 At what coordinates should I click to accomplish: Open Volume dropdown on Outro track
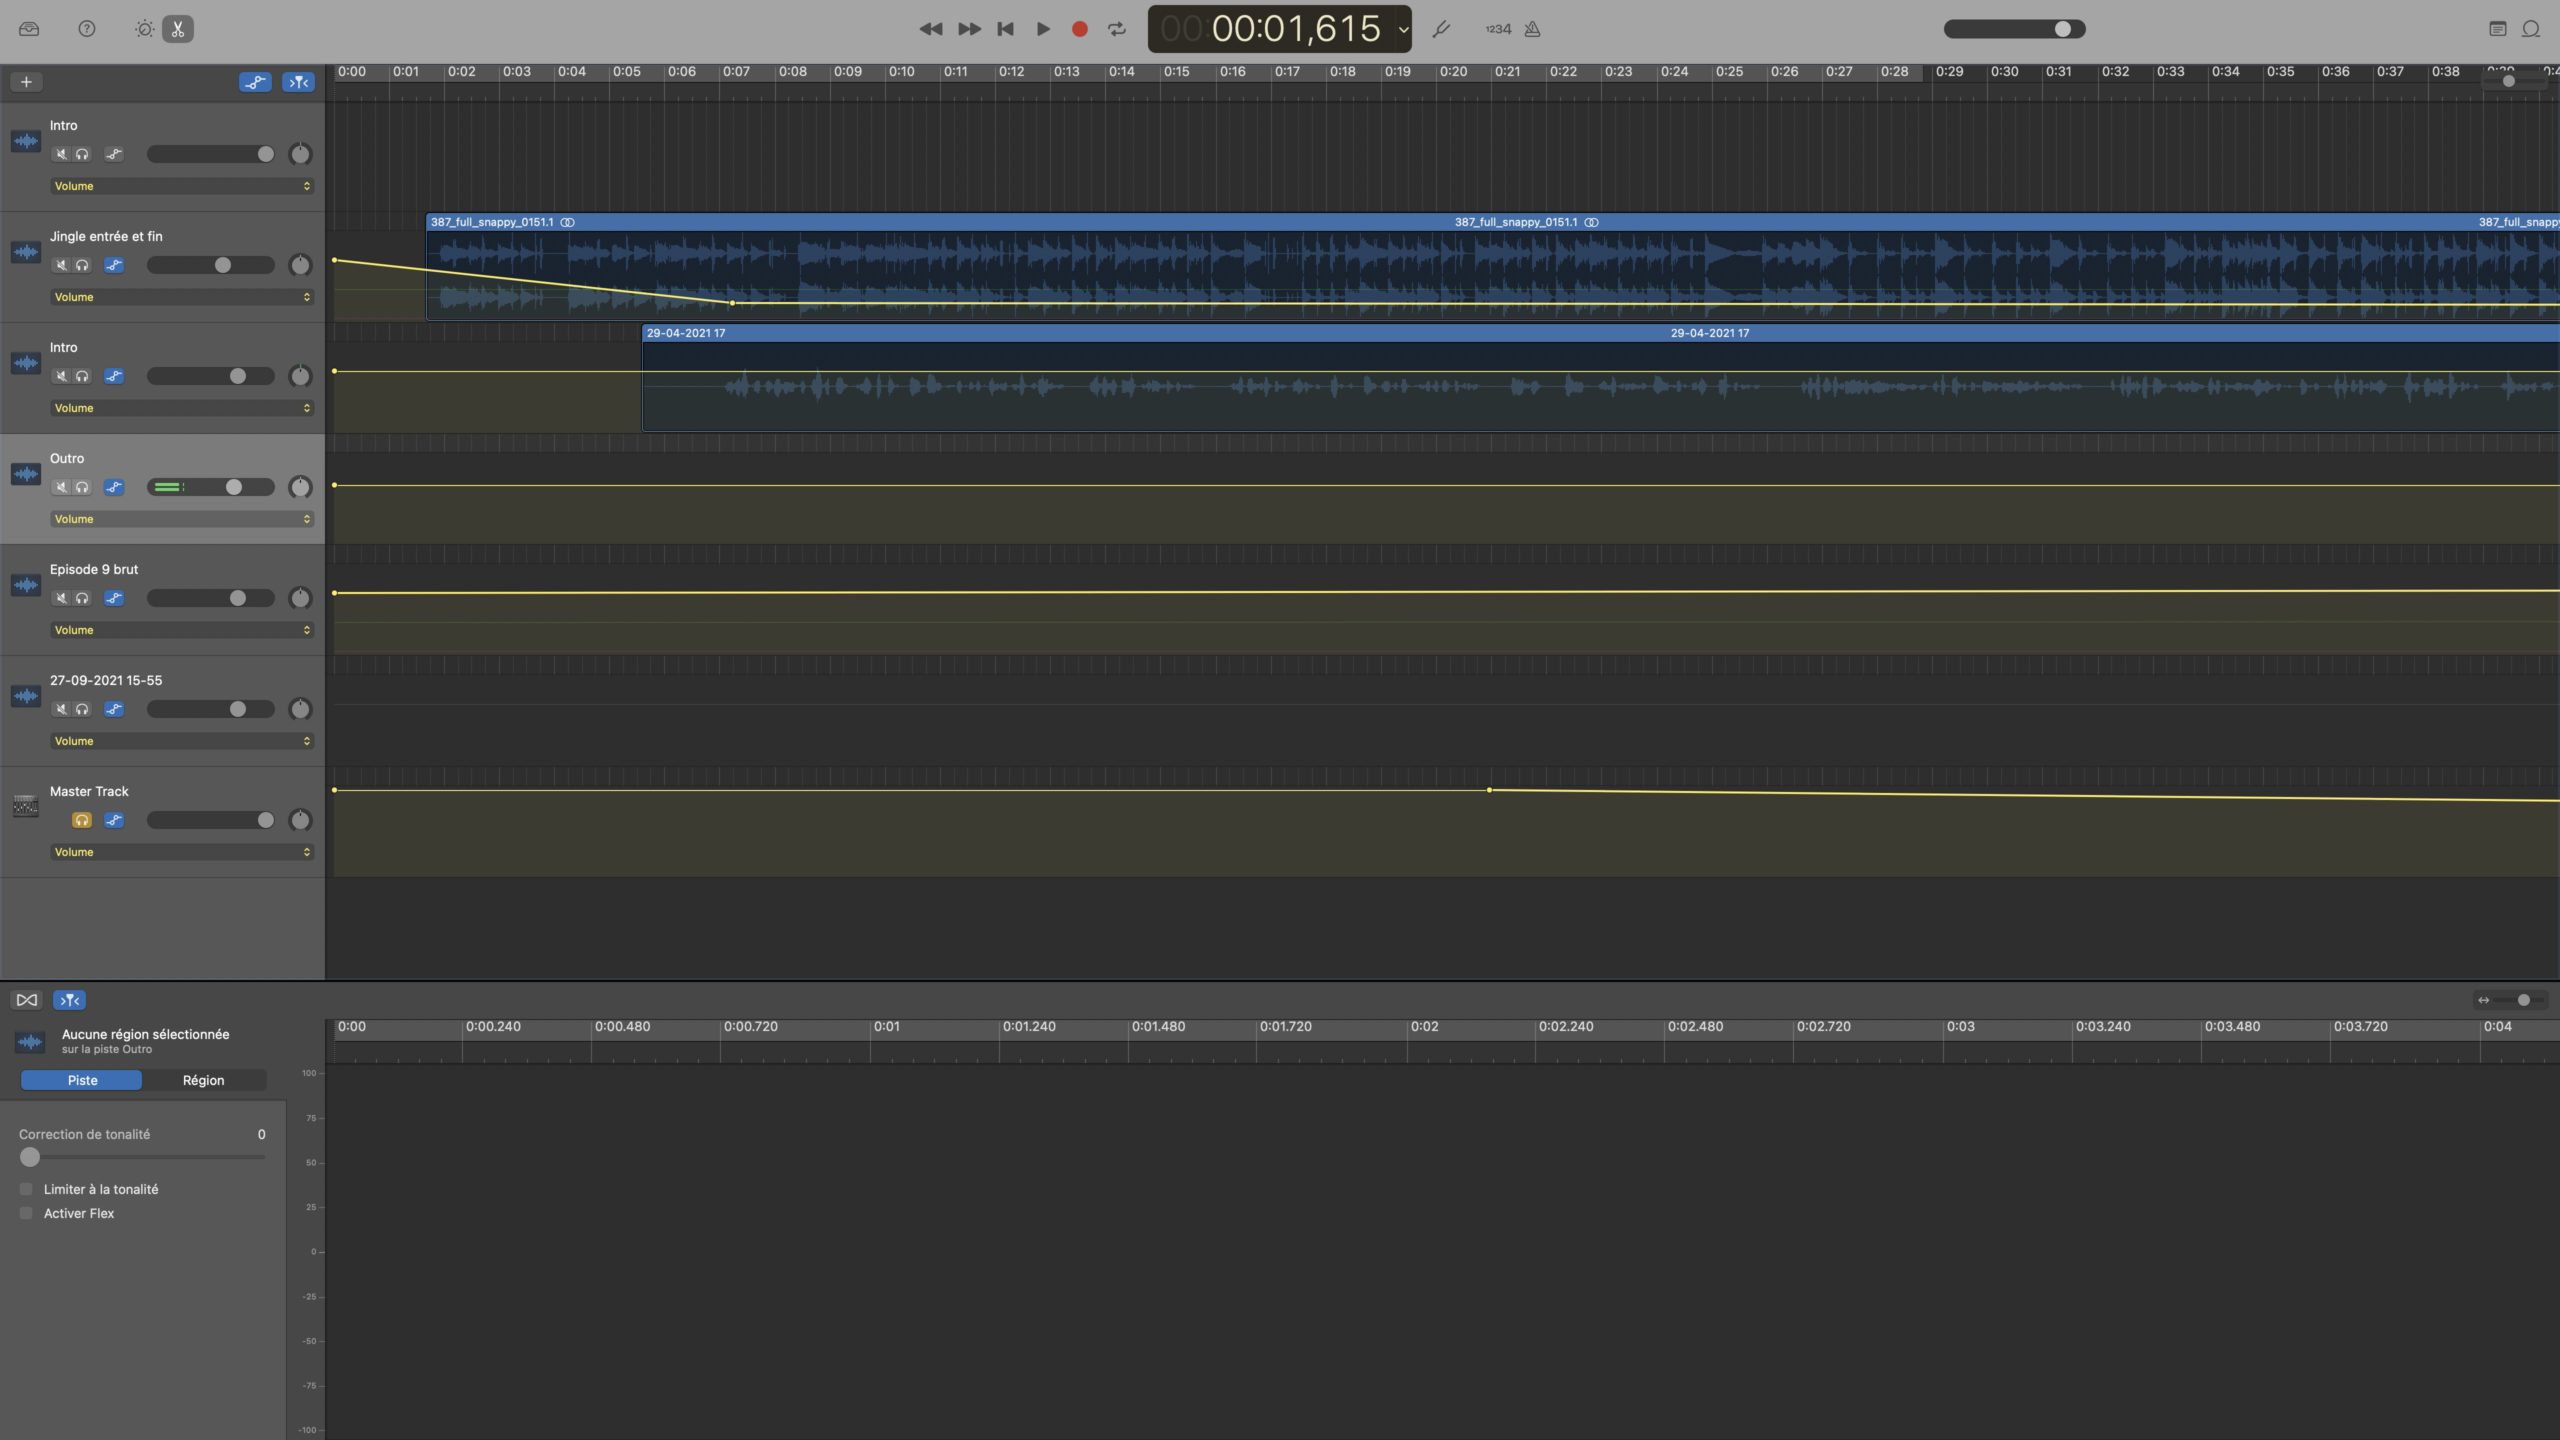[182, 519]
